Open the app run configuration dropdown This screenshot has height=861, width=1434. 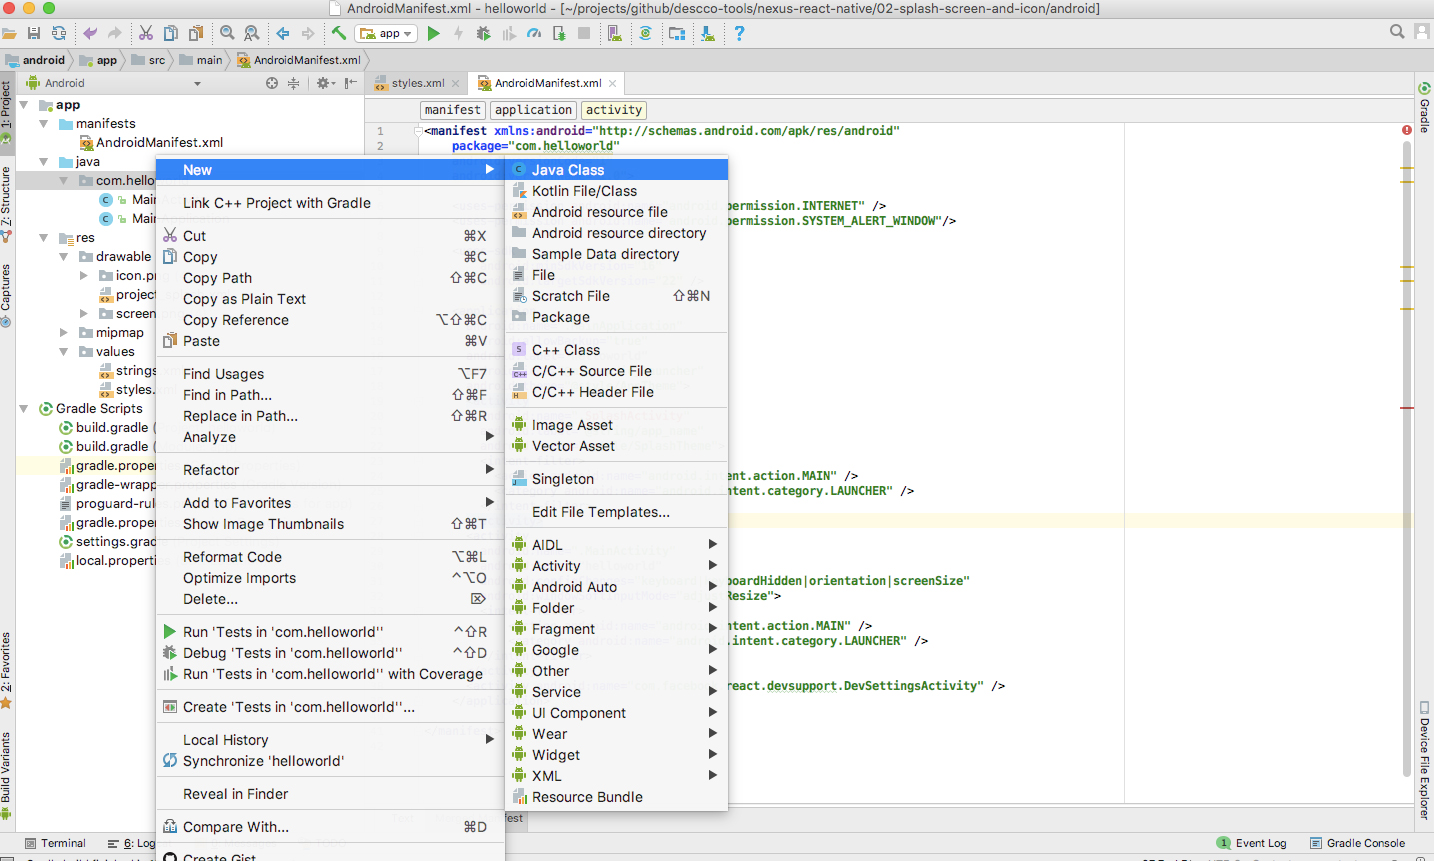[x=386, y=33]
